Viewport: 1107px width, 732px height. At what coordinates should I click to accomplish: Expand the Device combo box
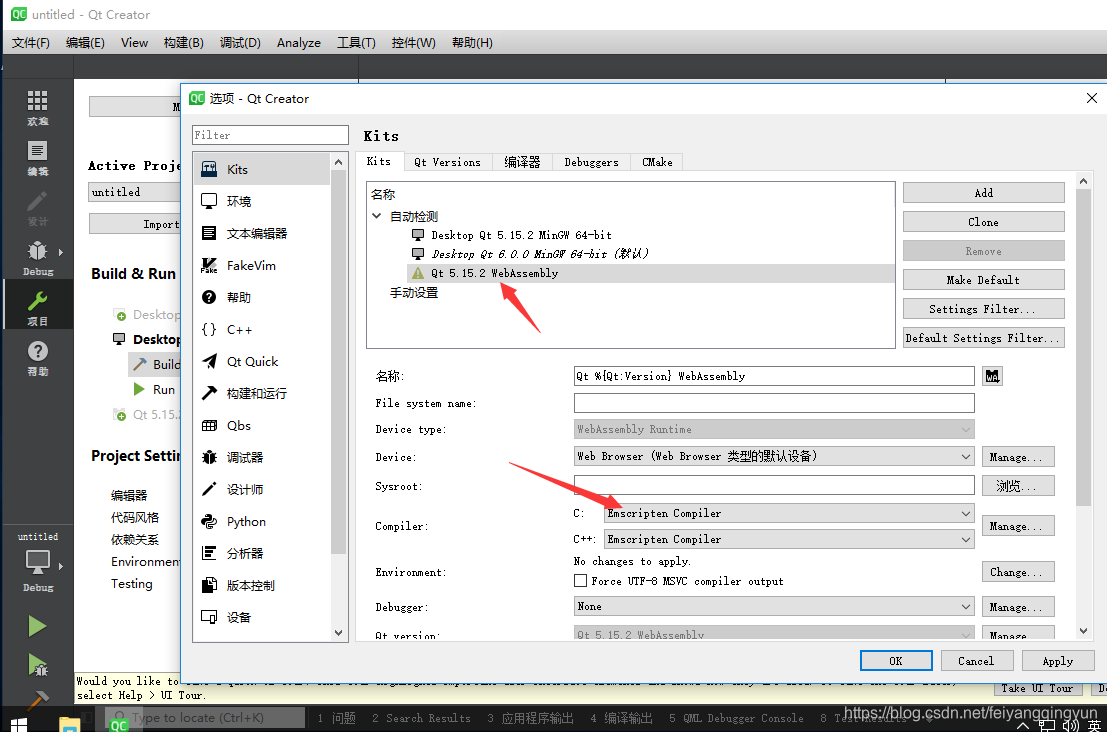pyautogui.click(x=774, y=456)
